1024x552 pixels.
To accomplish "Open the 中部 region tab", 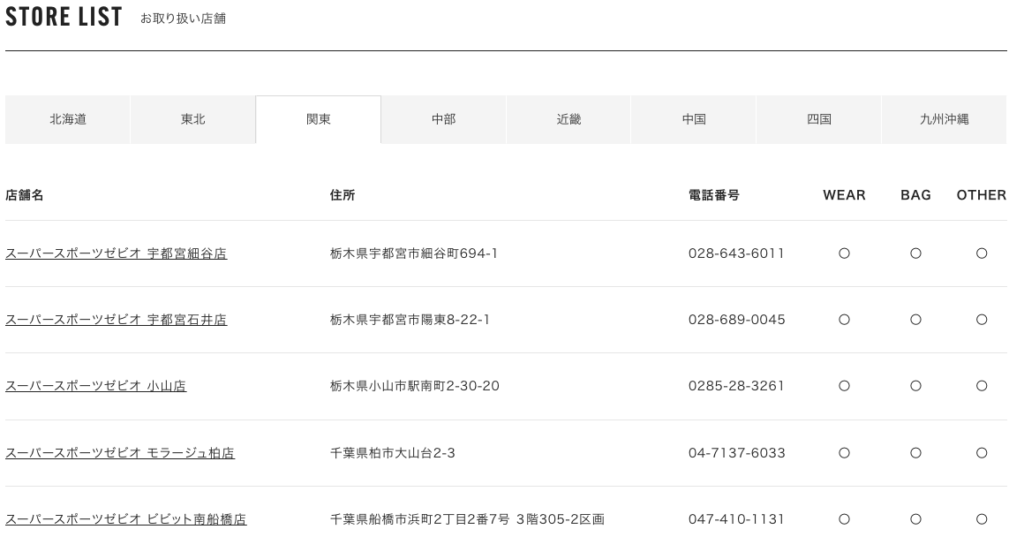I will pos(443,120).
